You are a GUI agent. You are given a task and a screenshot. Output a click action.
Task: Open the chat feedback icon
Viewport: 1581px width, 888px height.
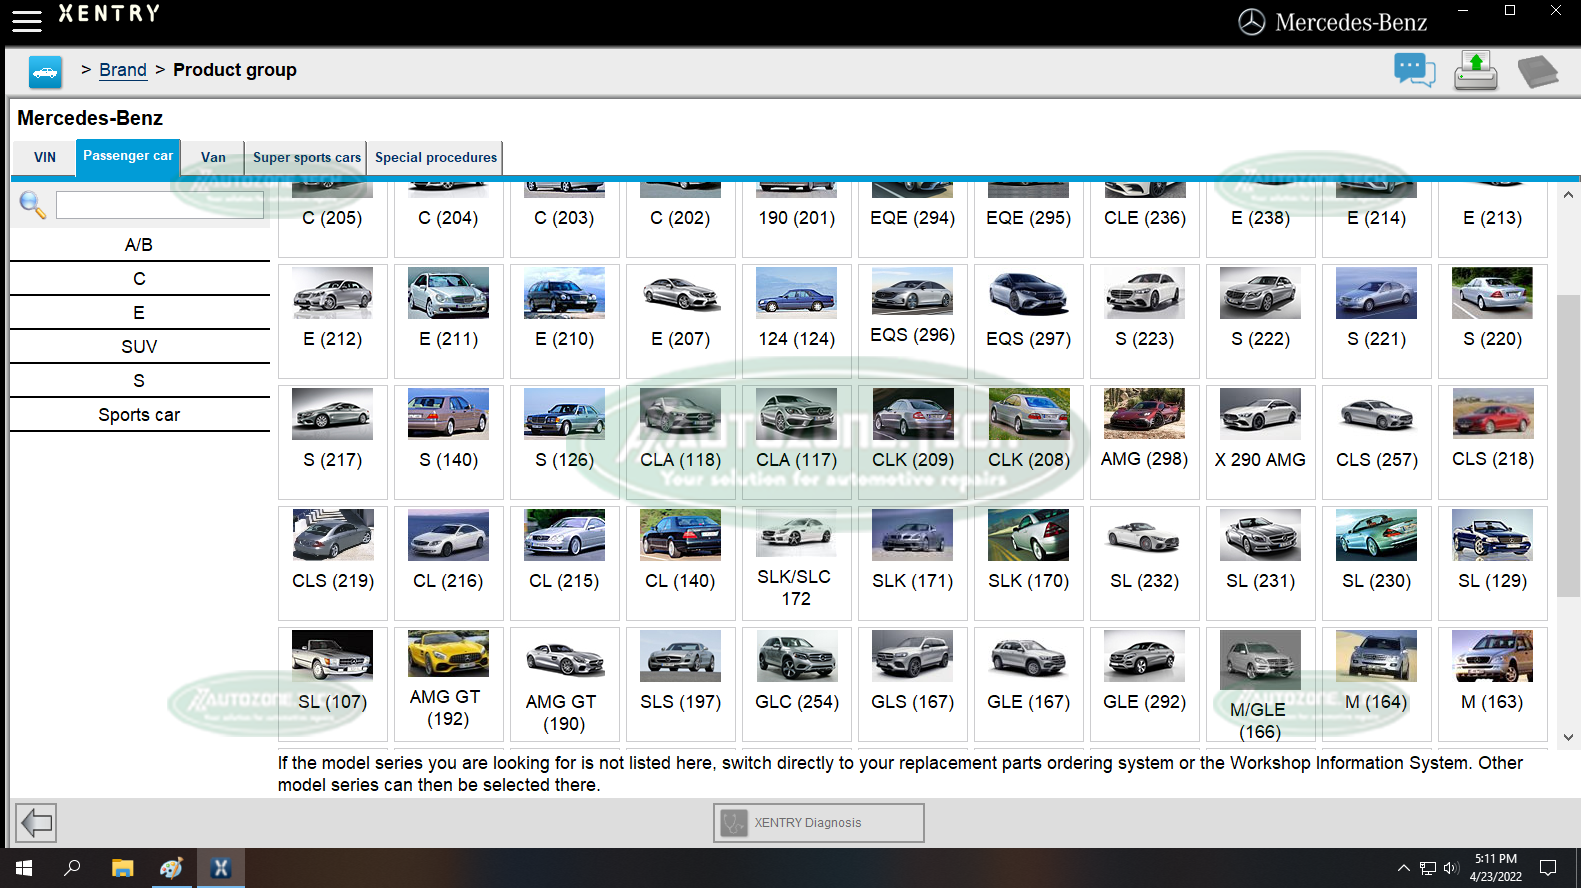coord(1414,71)
